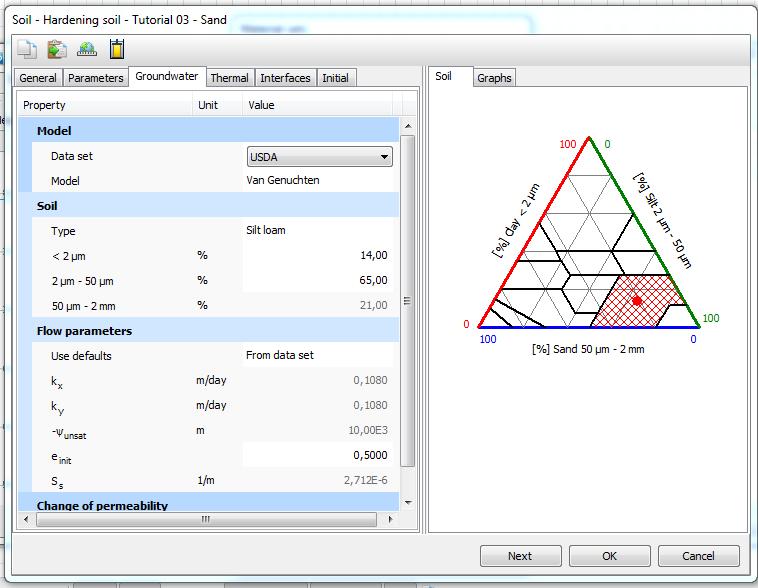Collapse the Model section header
This screenshot has width=758, height=588.
(208, 131)
